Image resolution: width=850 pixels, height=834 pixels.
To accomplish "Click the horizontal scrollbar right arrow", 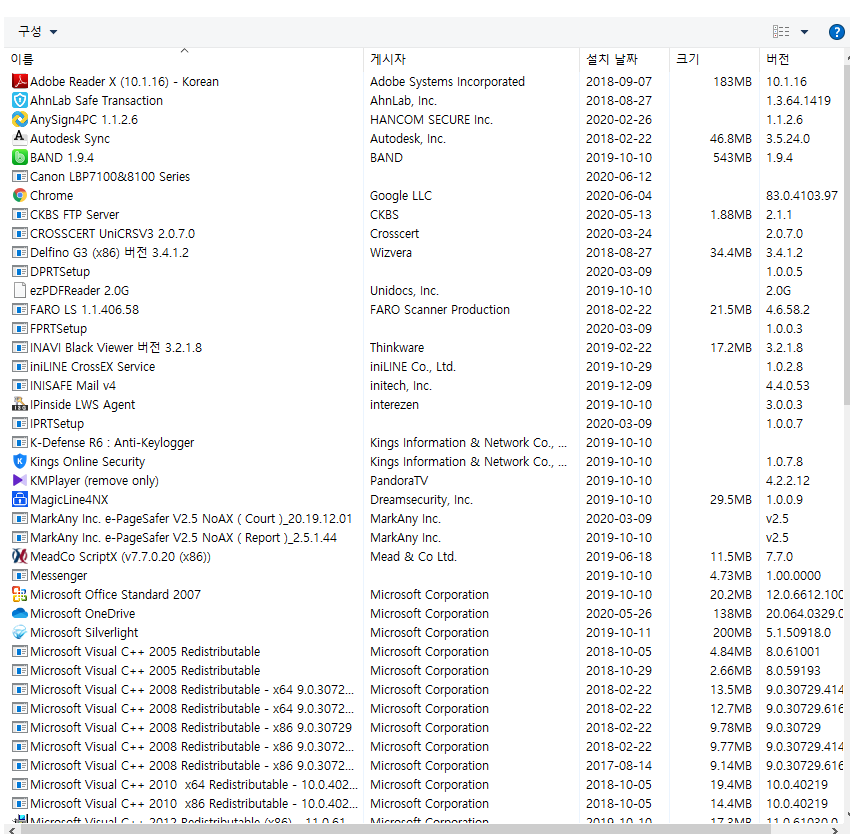I will click(835, 830).
